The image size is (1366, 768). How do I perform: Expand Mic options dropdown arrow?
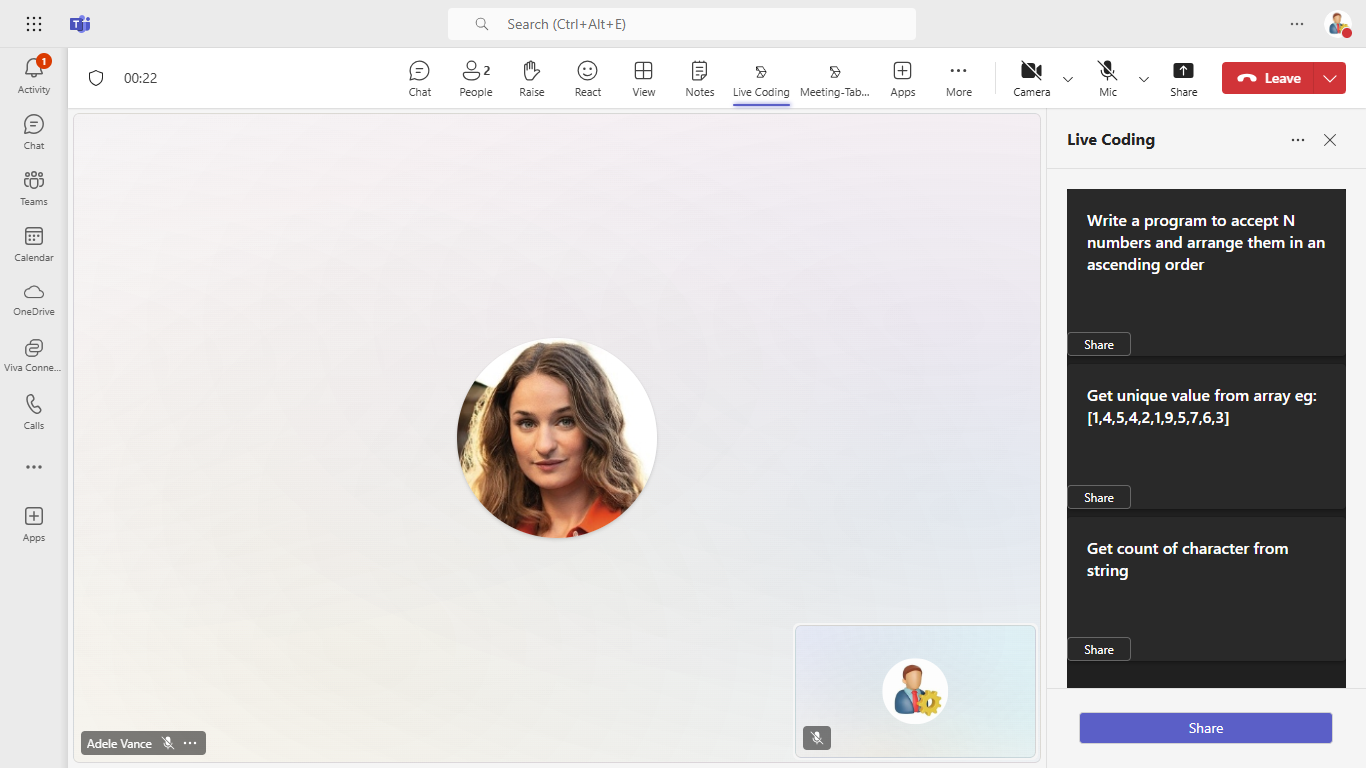[1144, 79]
